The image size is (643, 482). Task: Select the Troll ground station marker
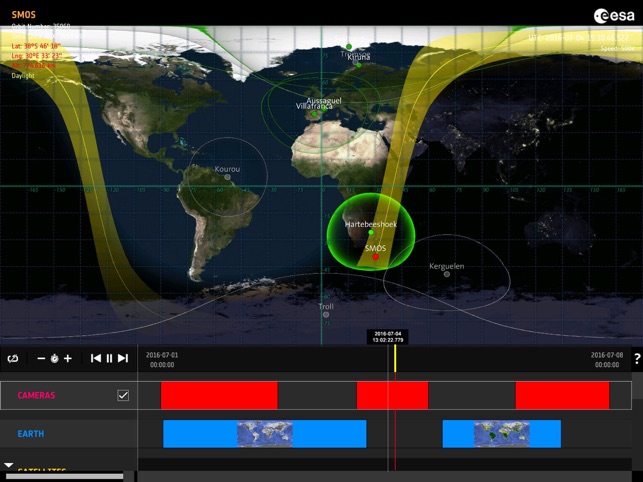[326, 315]
